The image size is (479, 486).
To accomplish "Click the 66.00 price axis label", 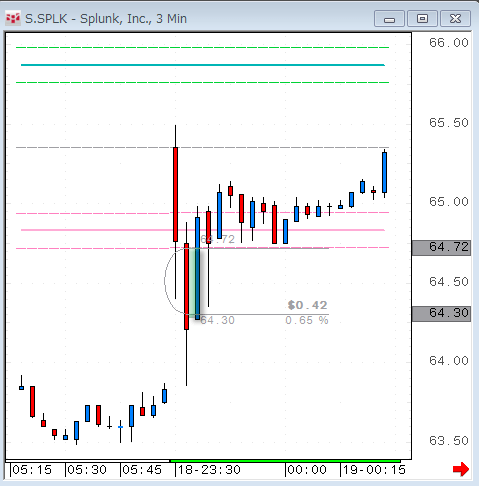I will point(449,43).
